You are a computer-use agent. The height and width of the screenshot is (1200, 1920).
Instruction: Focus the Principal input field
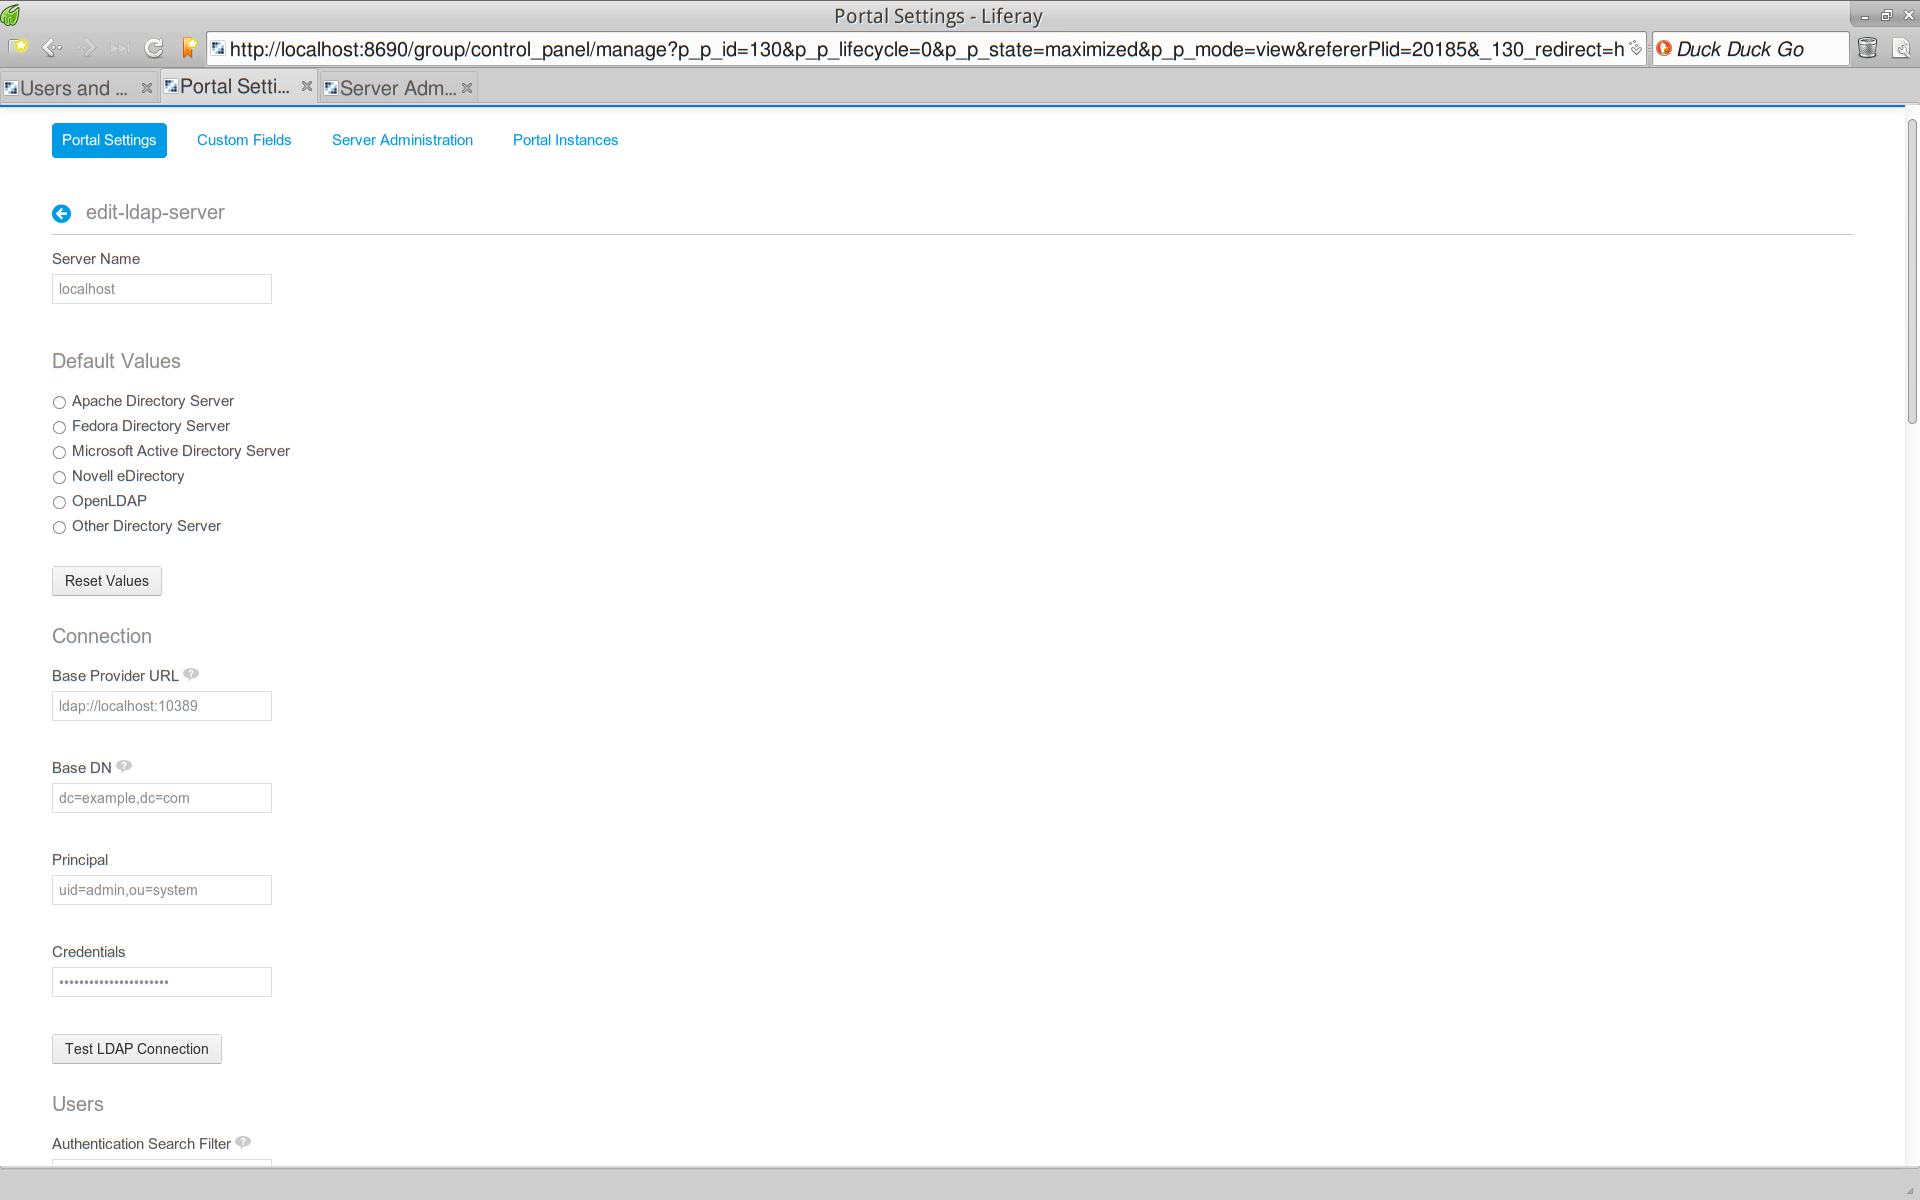tap(162, 890)
